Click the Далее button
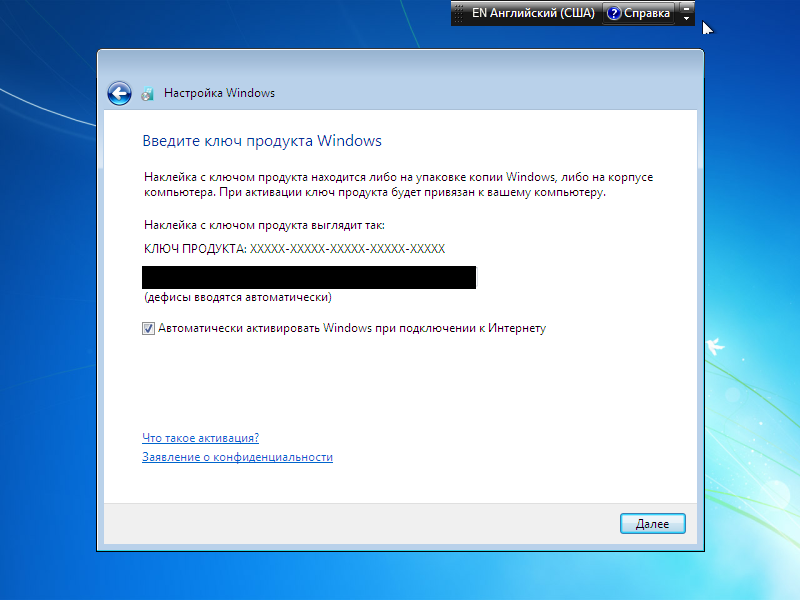The image size is (800, 600). [x=653, y=523]
